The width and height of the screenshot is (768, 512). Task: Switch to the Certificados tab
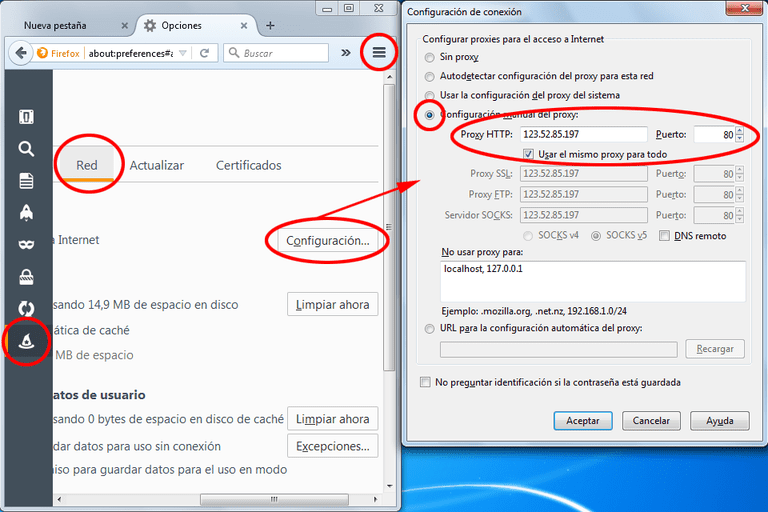point(249,166)
